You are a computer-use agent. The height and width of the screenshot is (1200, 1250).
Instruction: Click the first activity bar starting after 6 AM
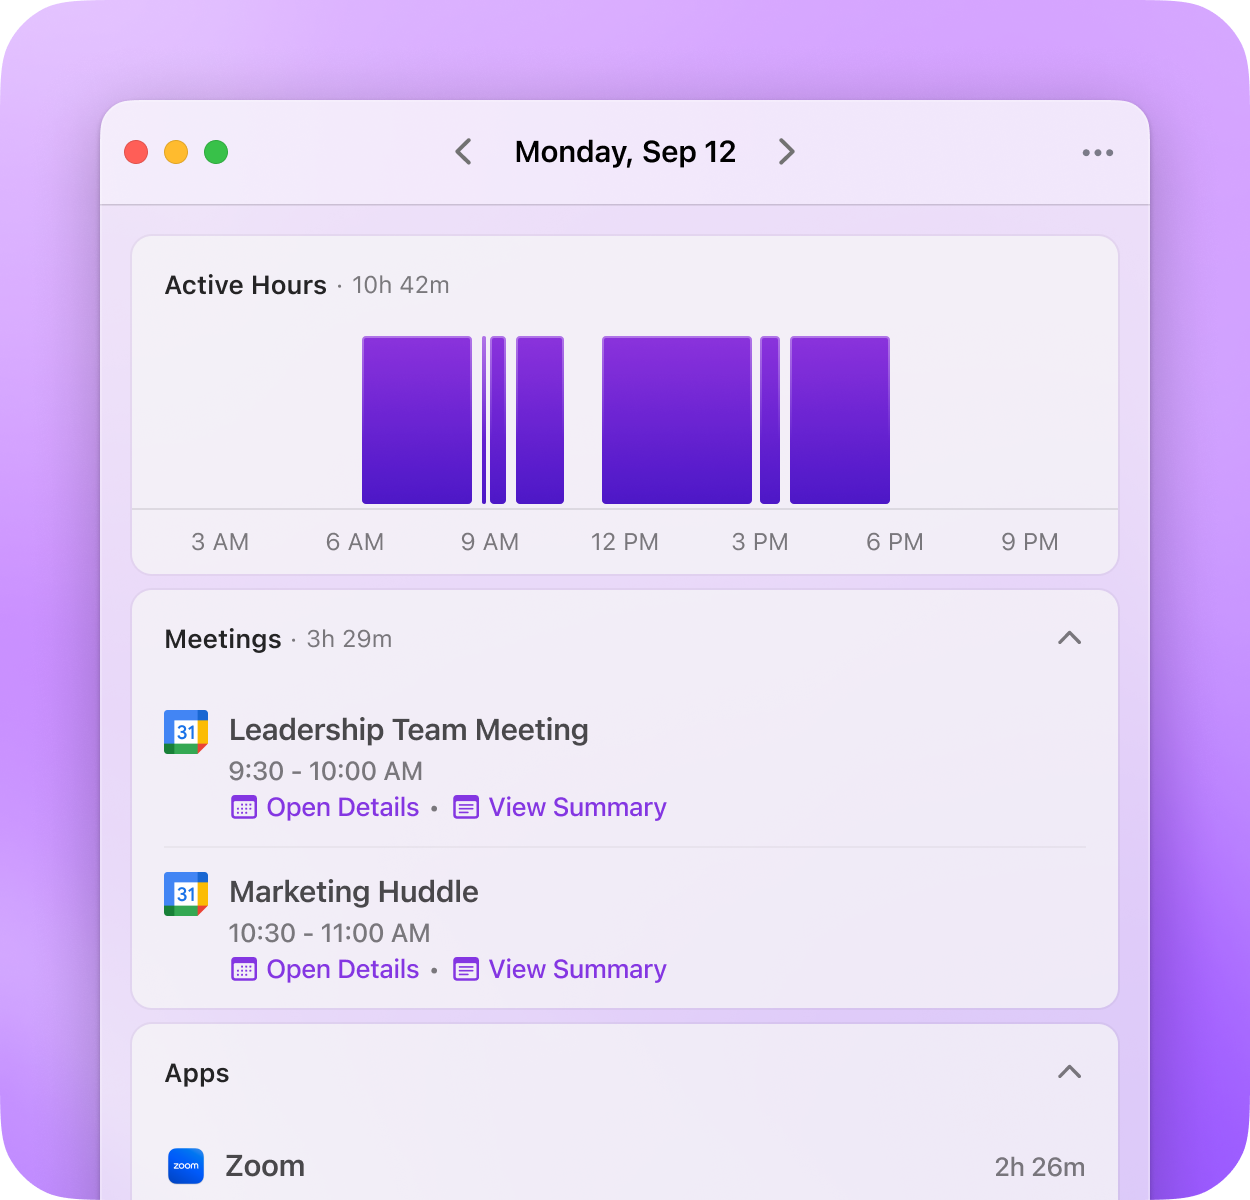click(417, 420)
